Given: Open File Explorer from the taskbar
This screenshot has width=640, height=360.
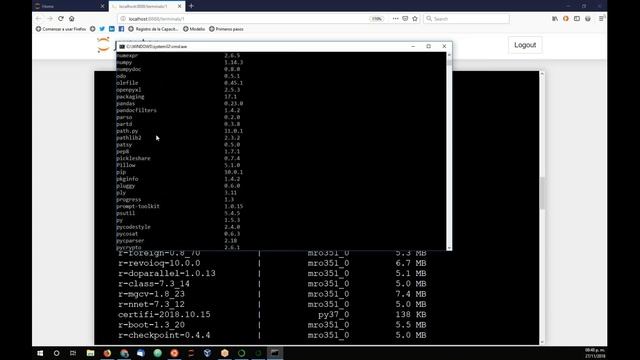Looking at the screenshot, I should tap(90, 353).
